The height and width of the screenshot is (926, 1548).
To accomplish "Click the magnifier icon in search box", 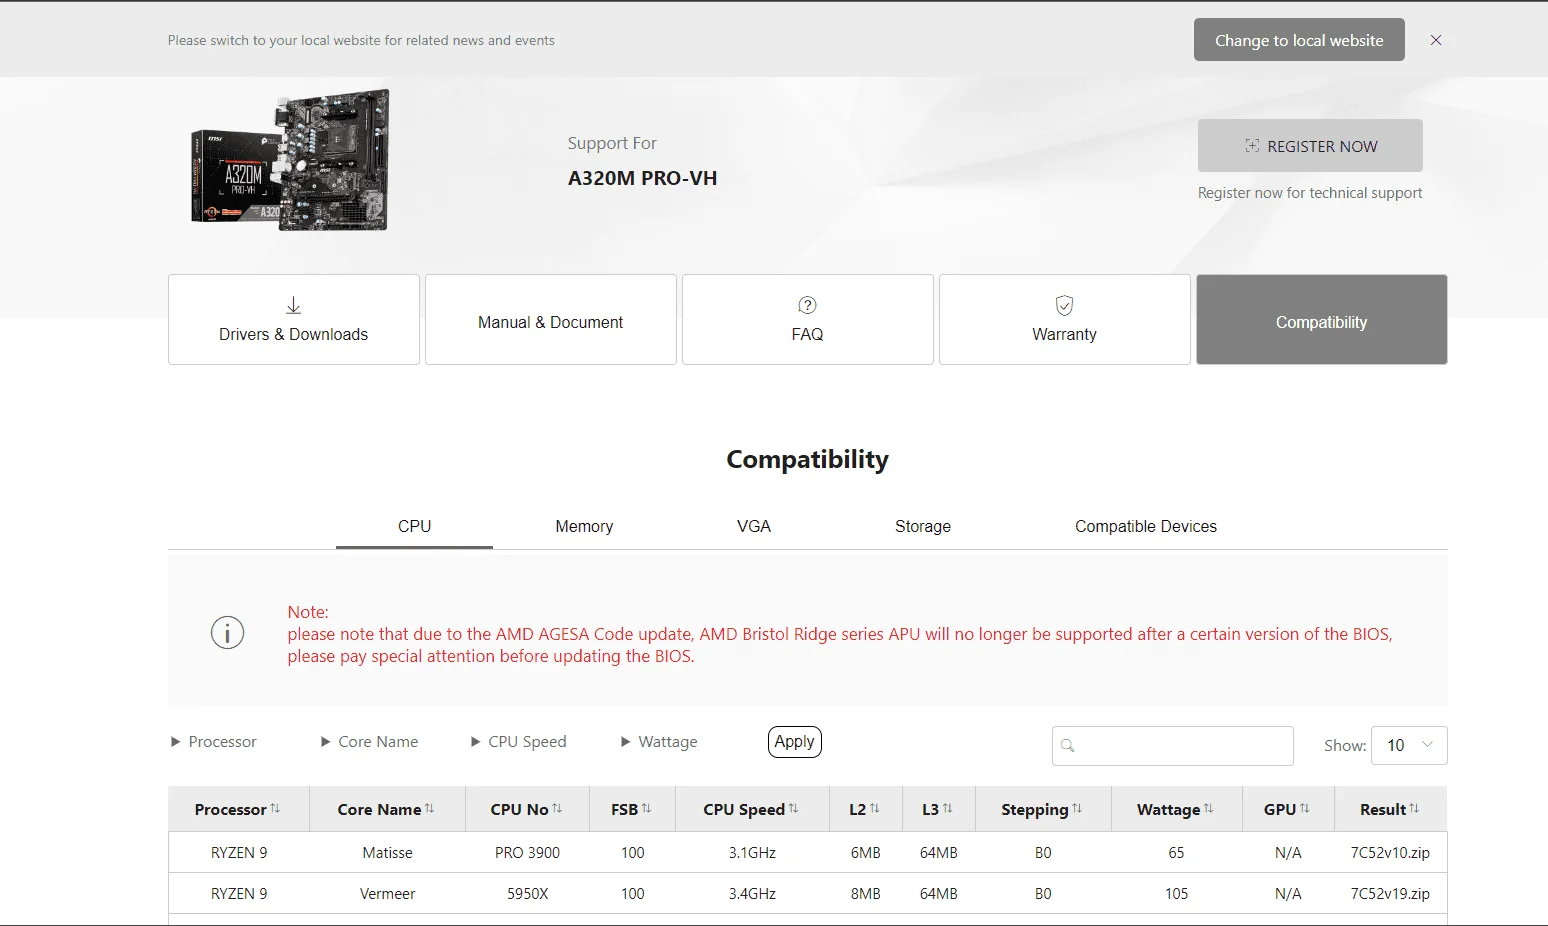I will pyautogui.click(x=1068, y=746).
